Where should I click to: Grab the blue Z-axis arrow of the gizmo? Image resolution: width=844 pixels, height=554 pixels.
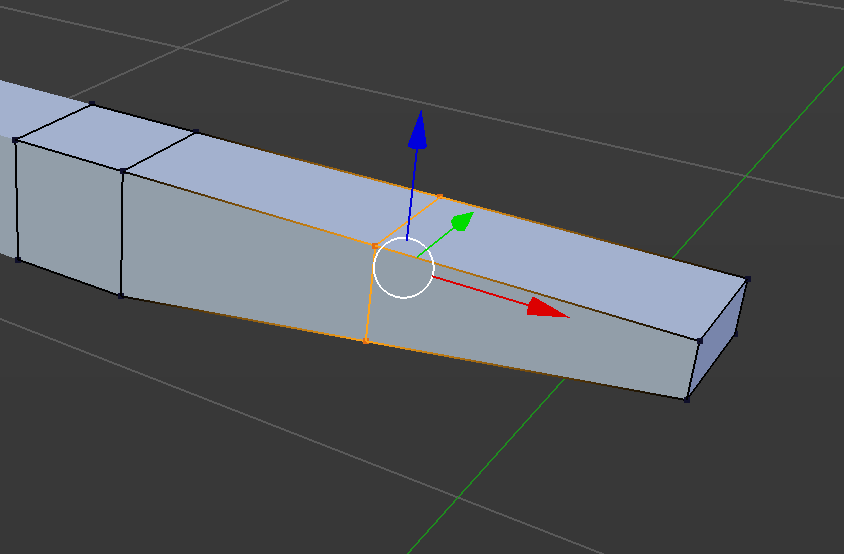pos(418,130)
